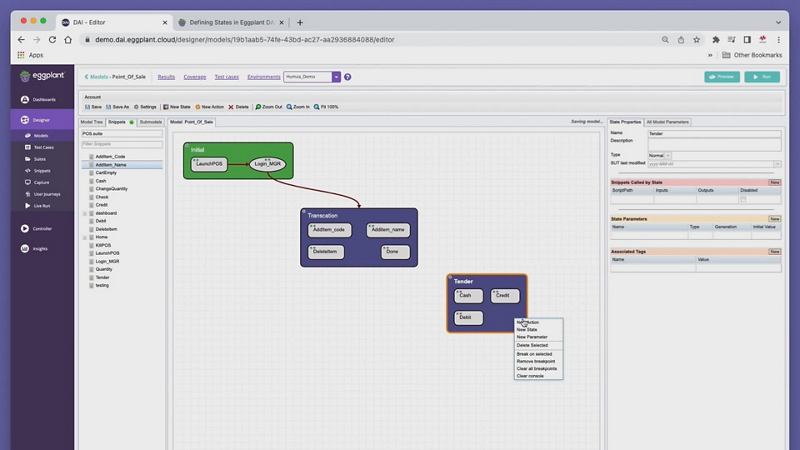Image resolution: width=800 pixels, height=450 pixels.
Task: Go back via the Models breadcrumb link
Action: (96, 77)
